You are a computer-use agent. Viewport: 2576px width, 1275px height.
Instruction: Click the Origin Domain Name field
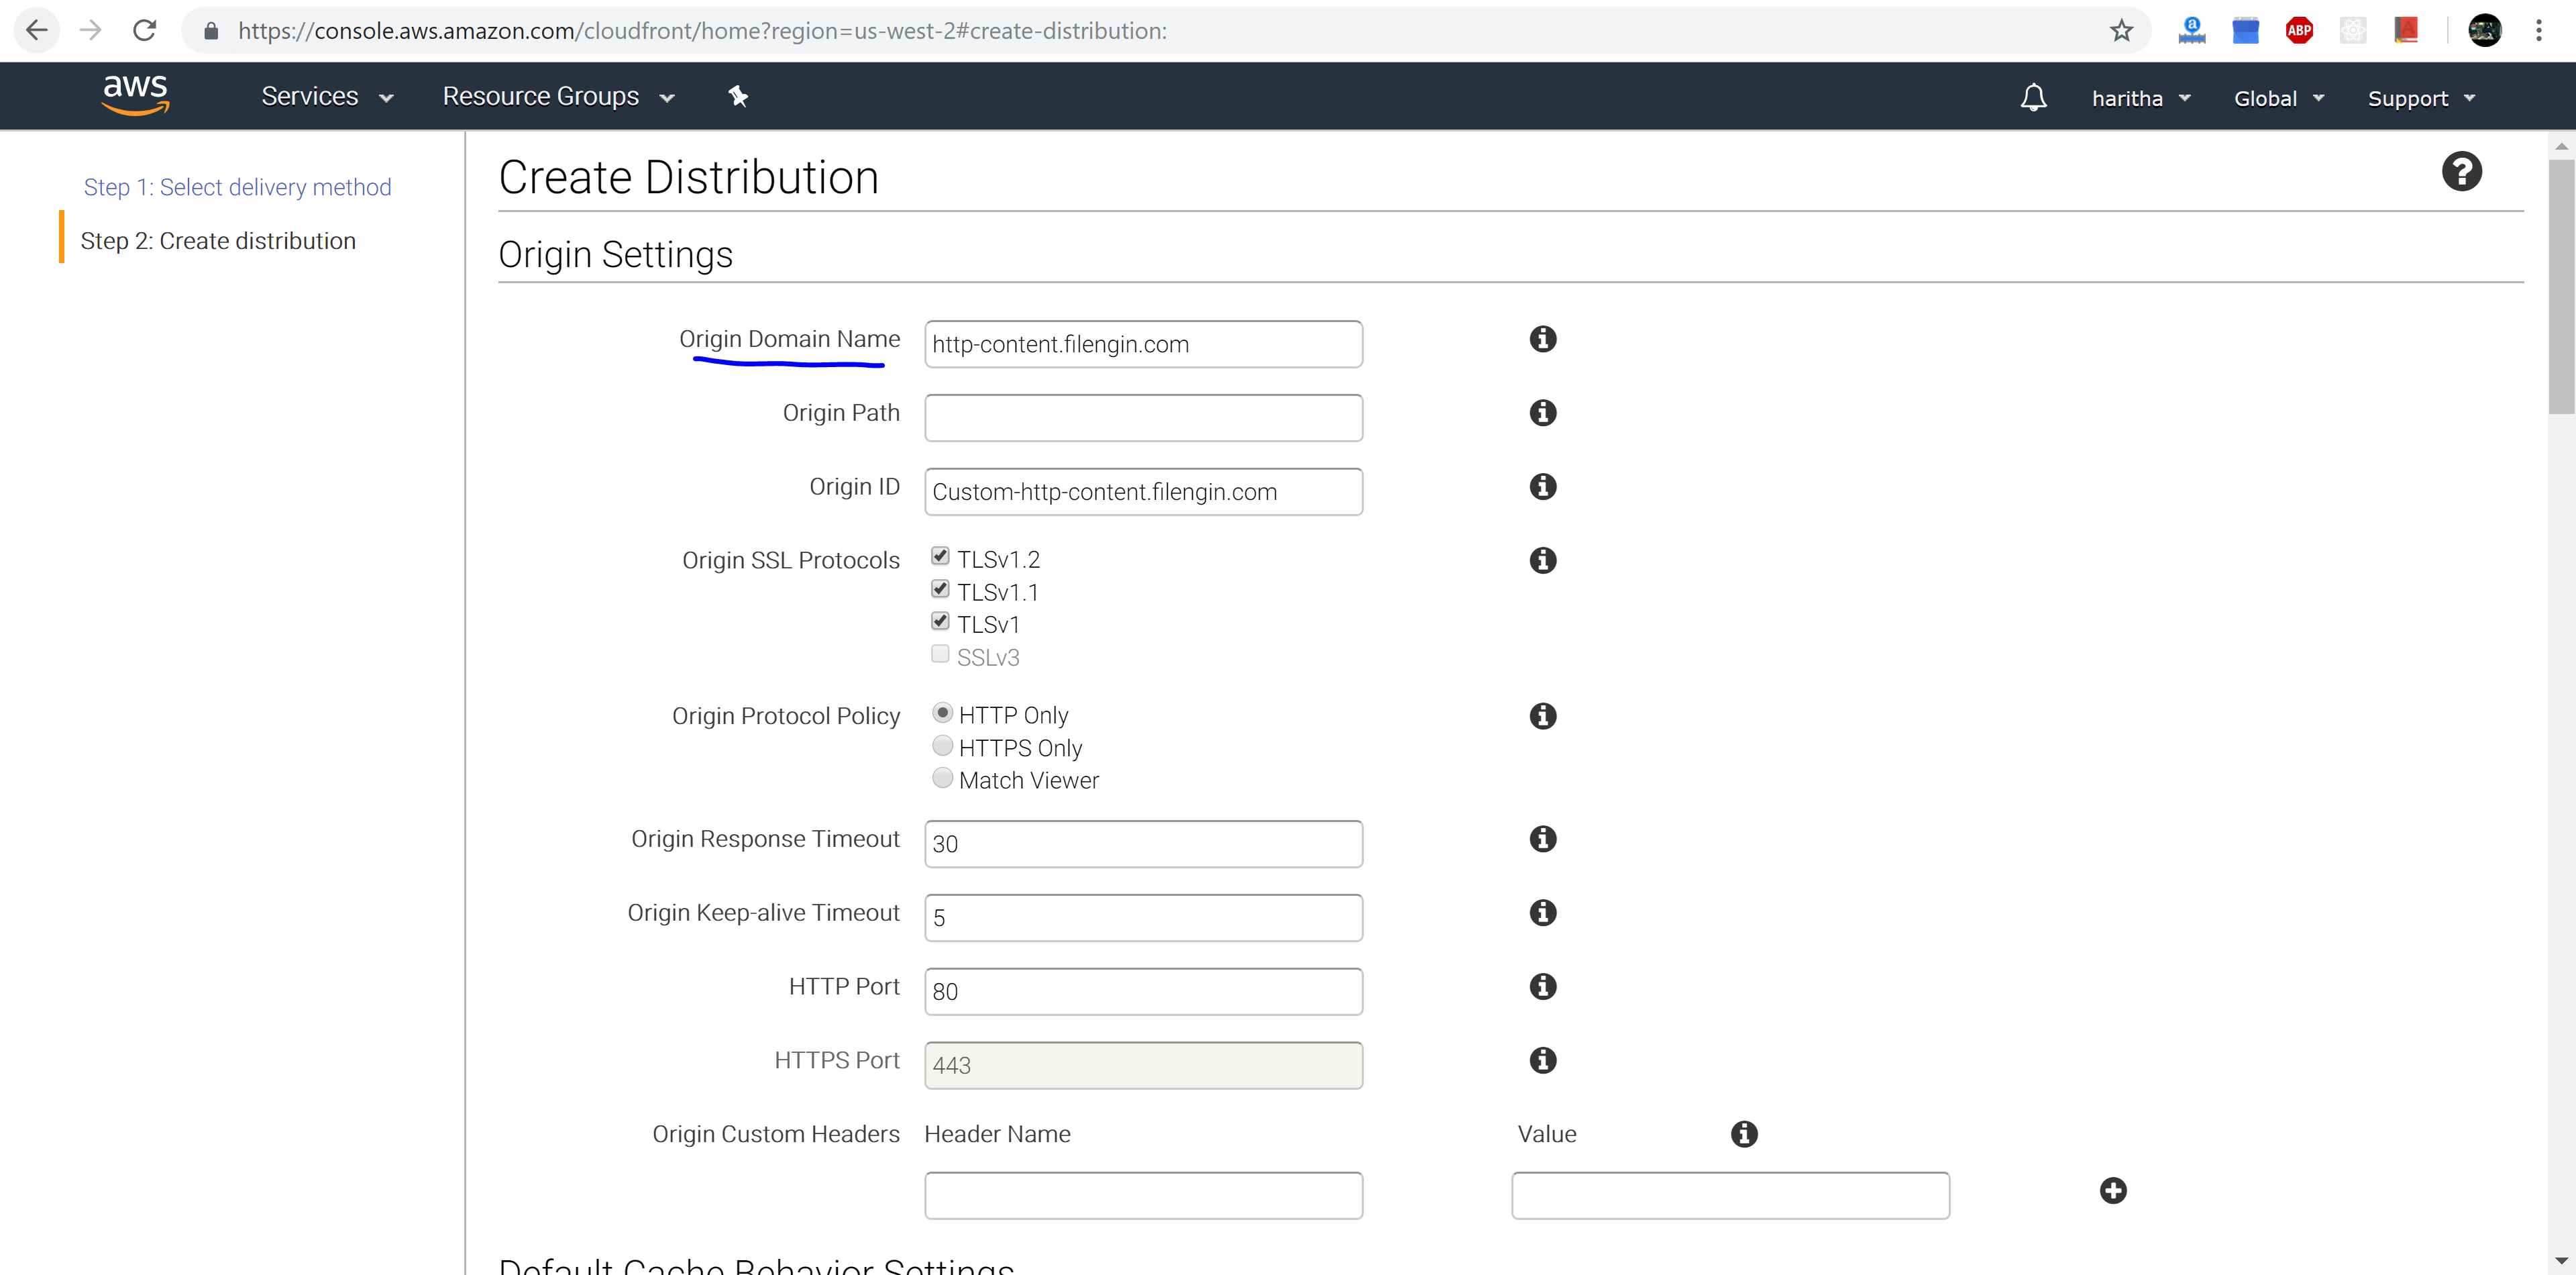tap(1143, 344)
